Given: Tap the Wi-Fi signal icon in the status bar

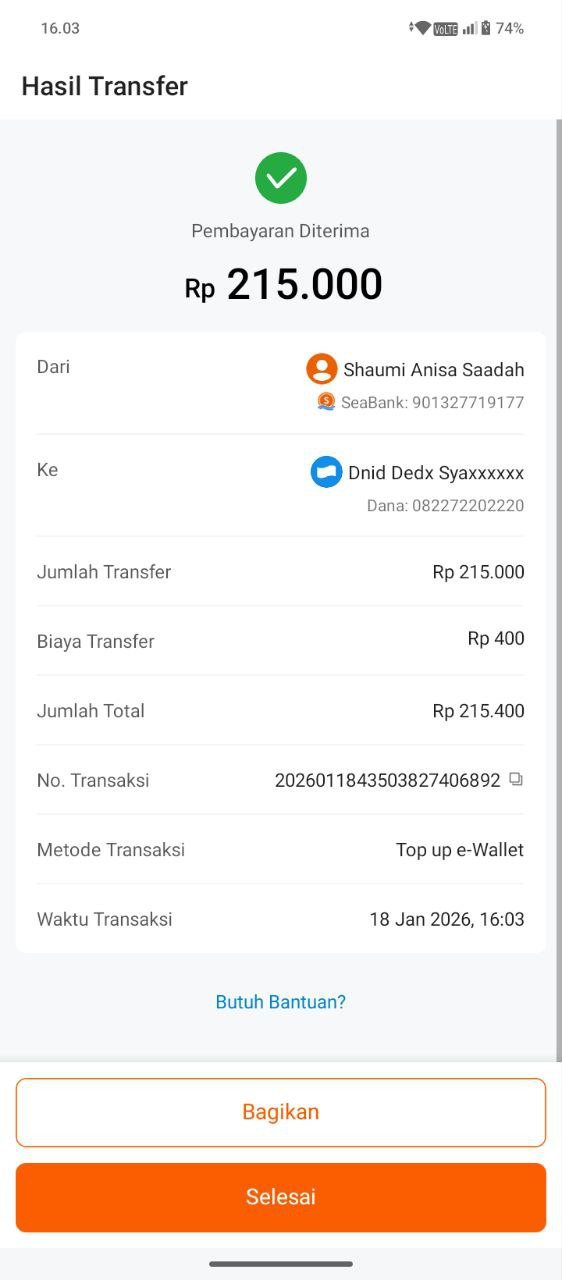Looking at the screenshot, I should [421, 28].
